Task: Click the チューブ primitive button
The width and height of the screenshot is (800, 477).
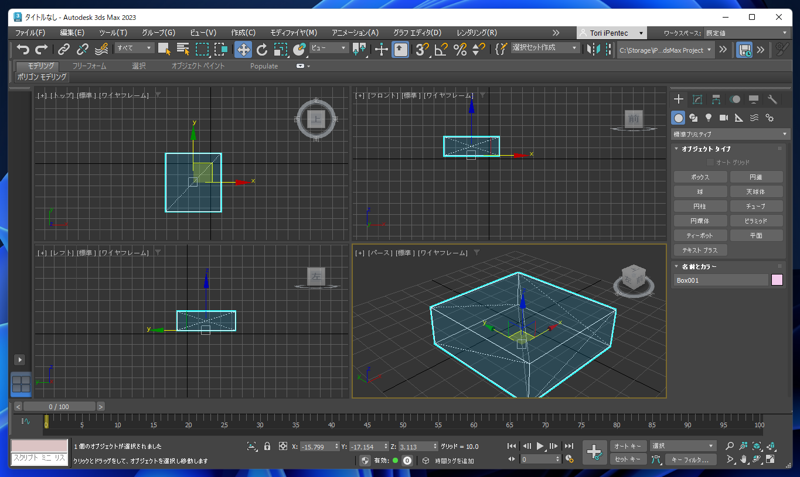Action: pos(756,206)
